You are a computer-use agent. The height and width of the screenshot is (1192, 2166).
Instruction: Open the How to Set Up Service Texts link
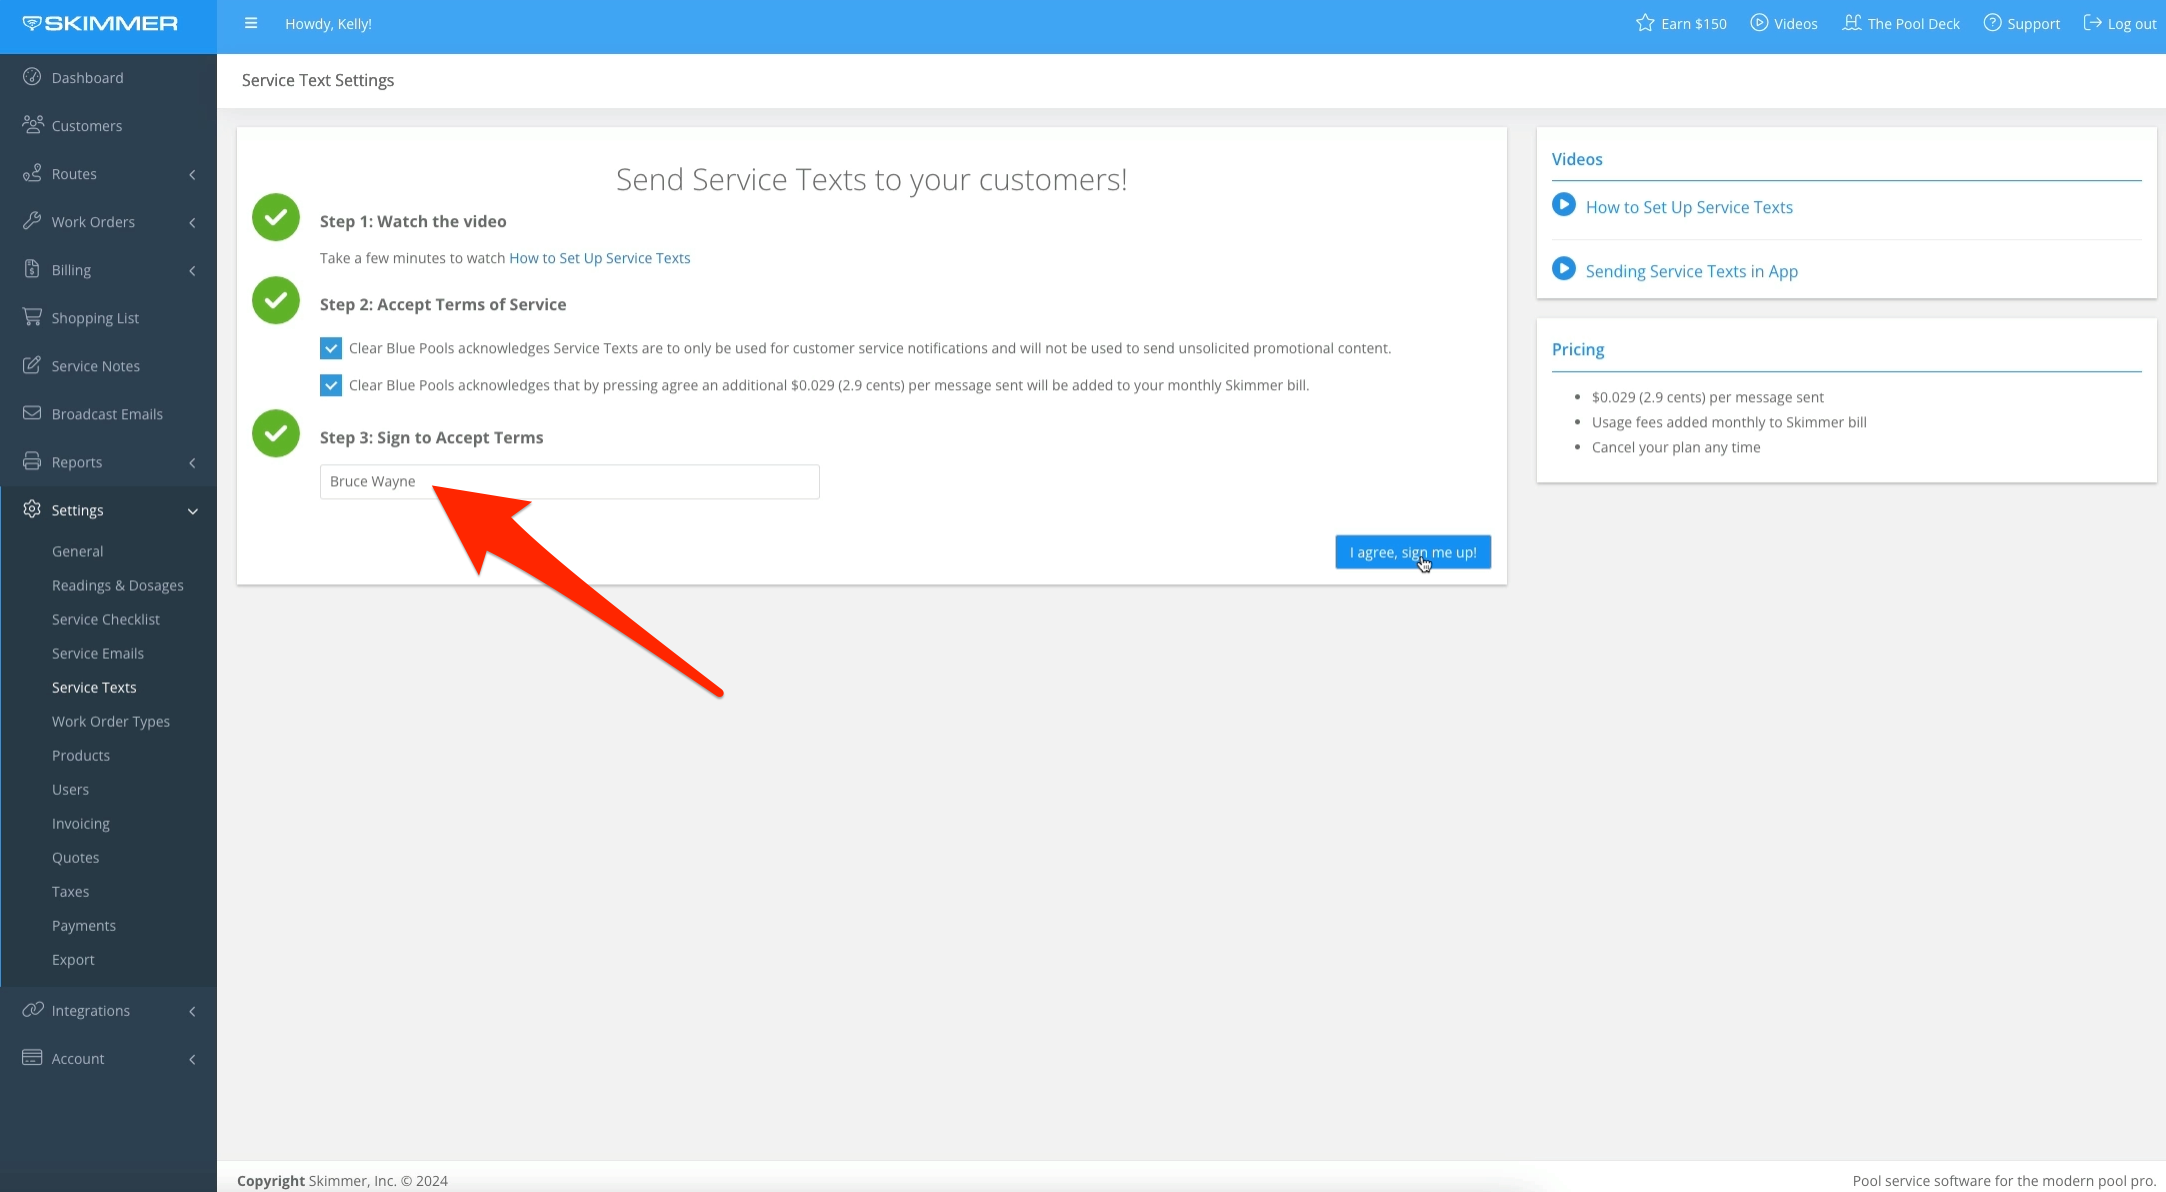pyautogui.click(x=598, y=257)
